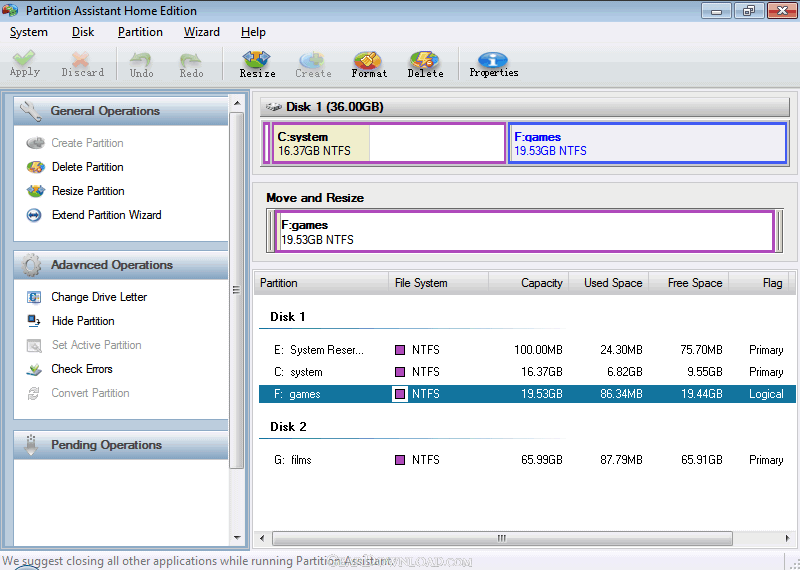Viewport: 800px width, 570px height.
Task: Open the Disk menu
Action: point(83,32)
